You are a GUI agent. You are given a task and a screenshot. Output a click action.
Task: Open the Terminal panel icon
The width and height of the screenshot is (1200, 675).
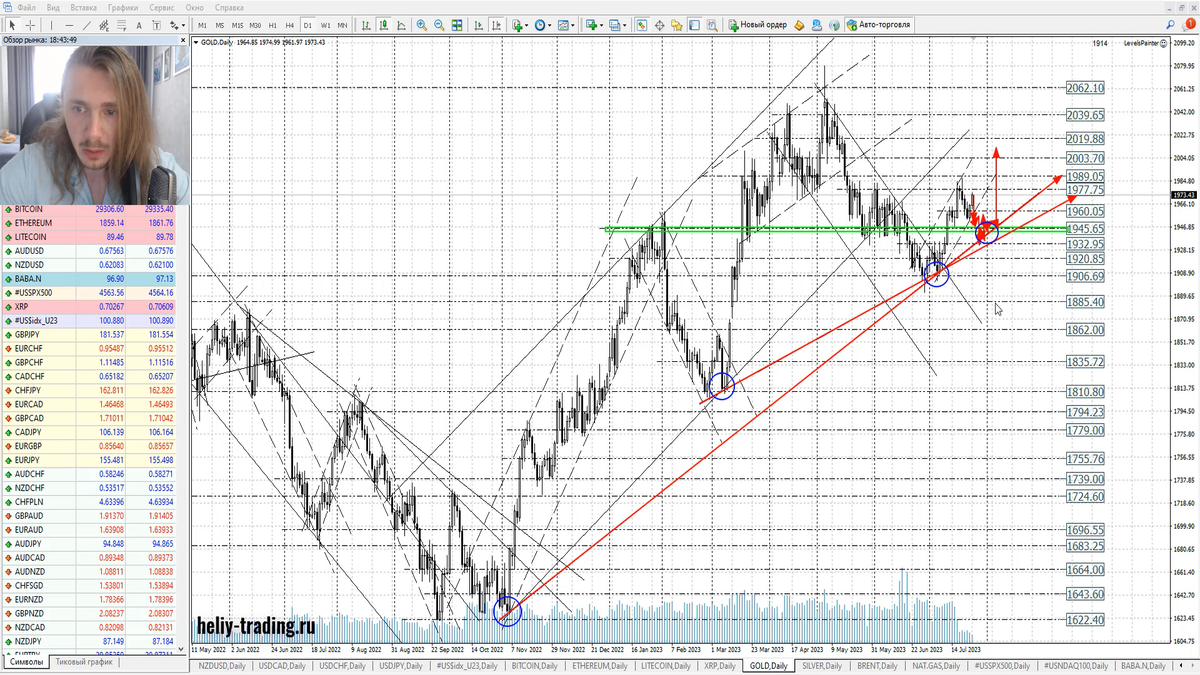(x=694, y=24)
